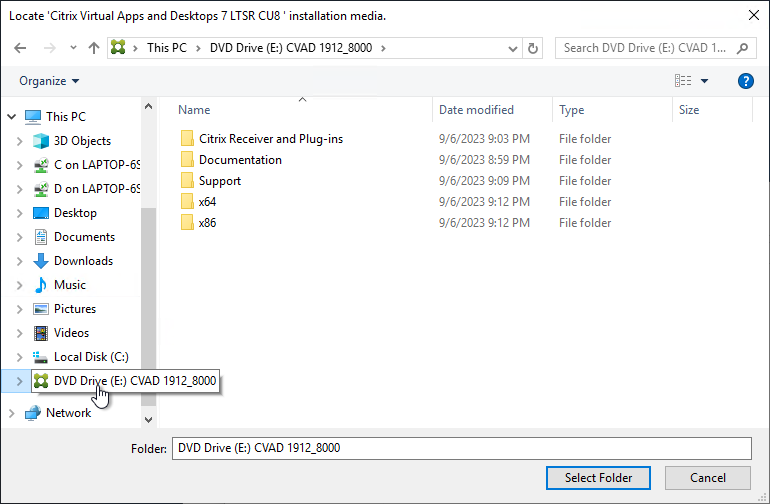
Task: Close the Locate installation media dialog
Action: point(754,15)
